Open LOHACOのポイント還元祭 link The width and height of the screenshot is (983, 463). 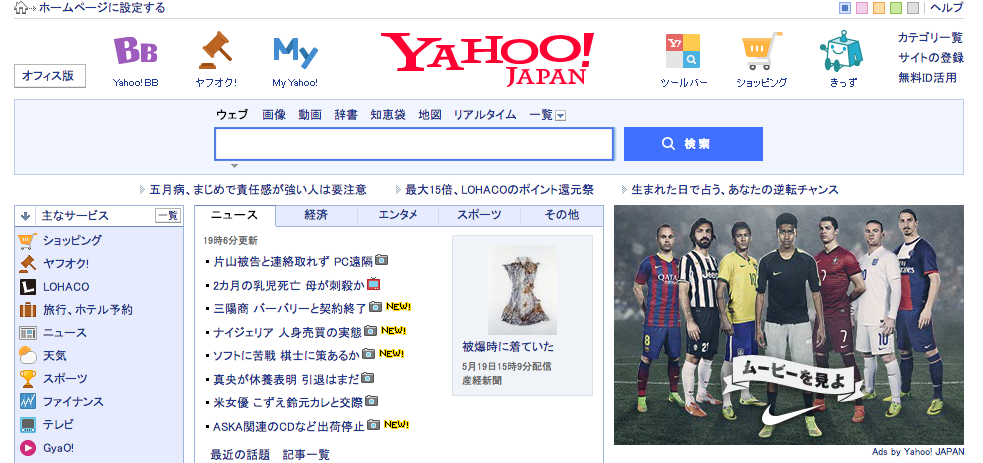499,190
